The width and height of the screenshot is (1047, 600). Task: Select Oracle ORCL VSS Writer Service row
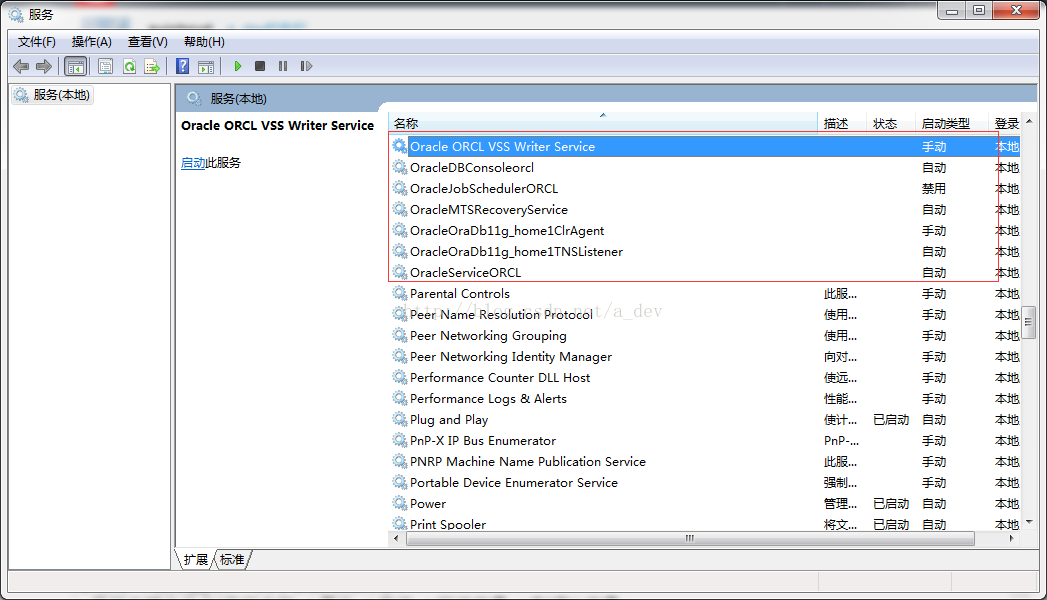pyautogui.click(x=704, y=147)
